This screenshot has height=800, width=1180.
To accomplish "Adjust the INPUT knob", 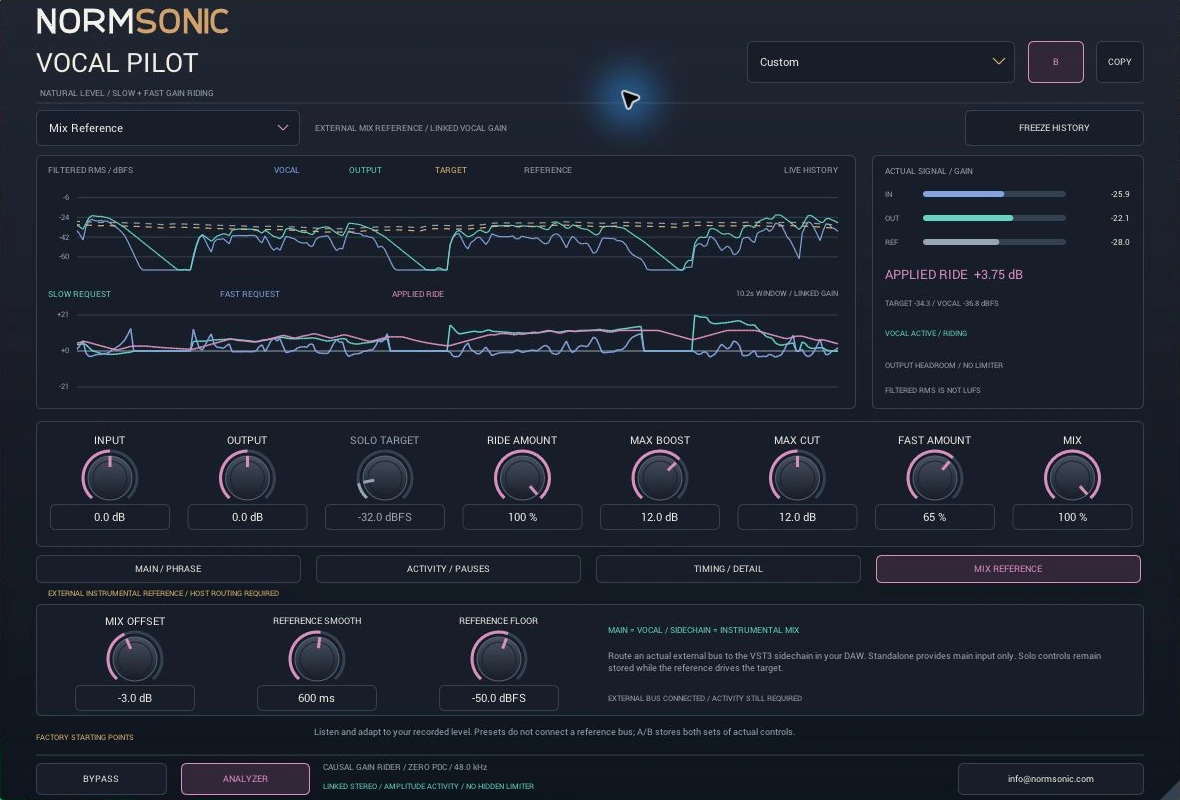I will tap(110, 476).
